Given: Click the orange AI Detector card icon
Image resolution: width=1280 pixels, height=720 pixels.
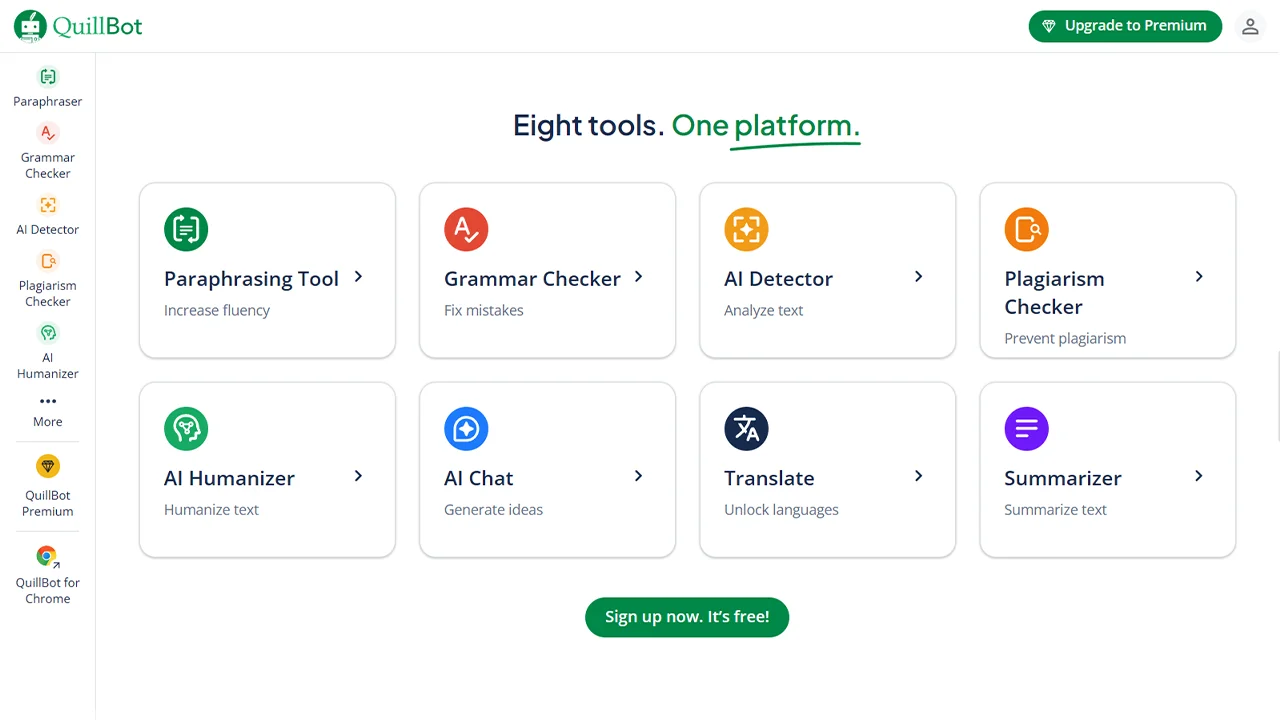Looking at the screenshot, I should 746,229.
